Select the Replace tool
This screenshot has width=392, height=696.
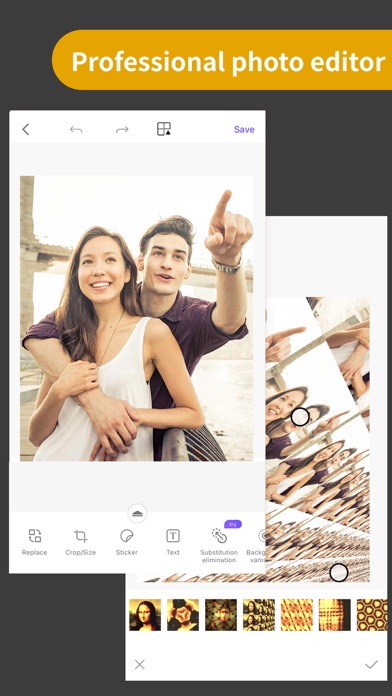(x=34, y=542)
